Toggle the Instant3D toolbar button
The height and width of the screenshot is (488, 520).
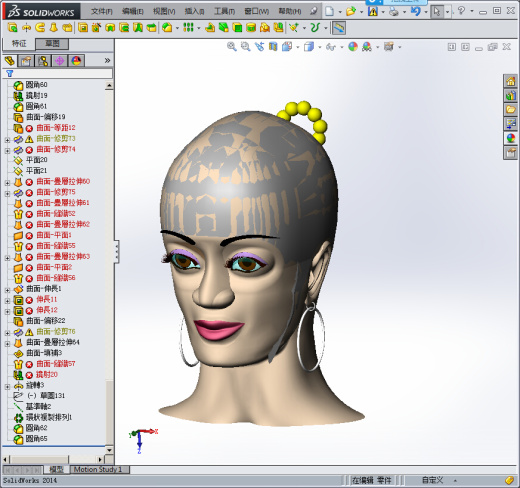pos(339,28)
